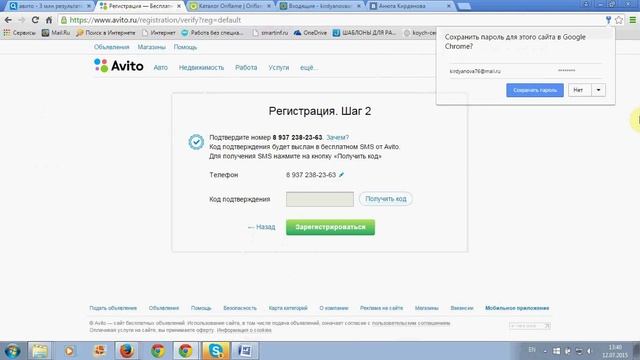Screen dimensions: 640x360
Task: Bookmark this page with the star icon
Action: pos(619,20)
